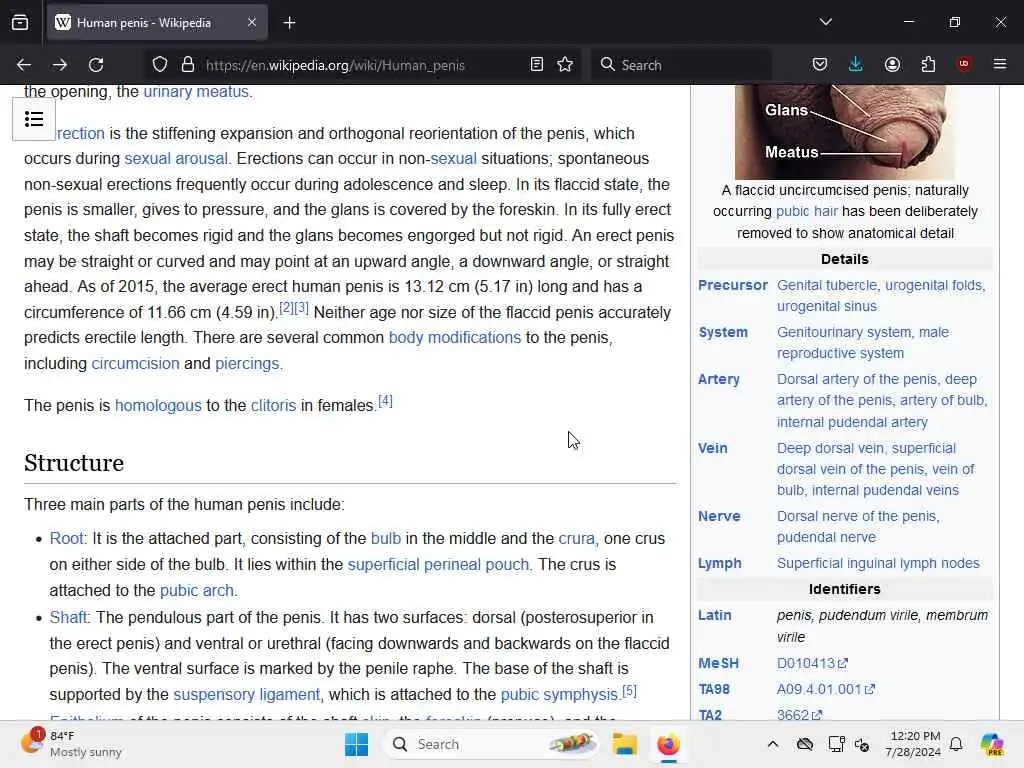Bookmark this page with the star icon
1024x768 pixels.
[566, 65]
